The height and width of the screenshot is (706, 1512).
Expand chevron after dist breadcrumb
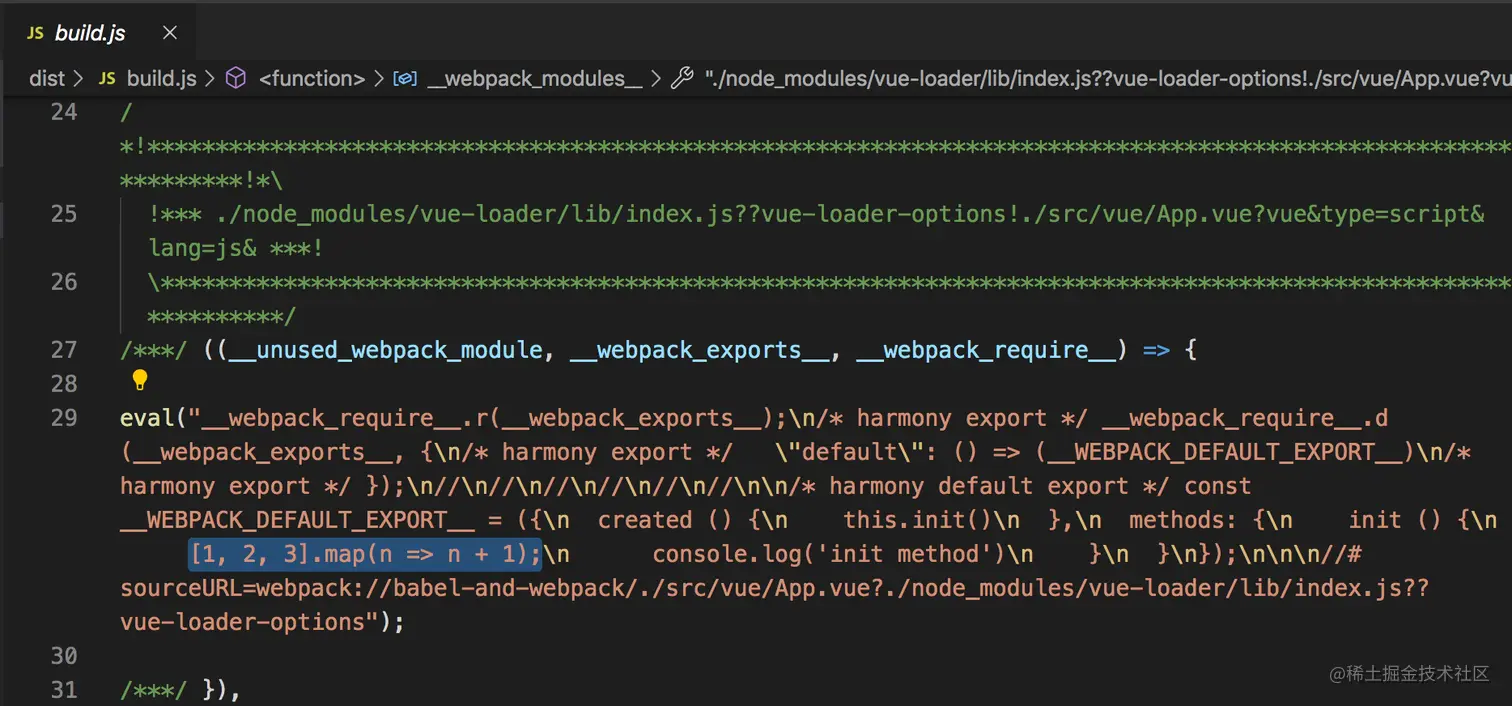tap(78, 78)
